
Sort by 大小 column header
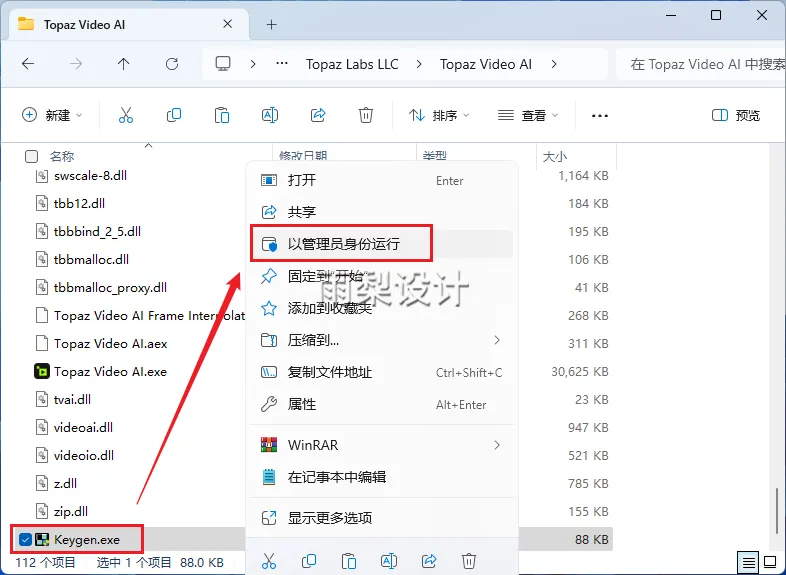click(576, 156)
